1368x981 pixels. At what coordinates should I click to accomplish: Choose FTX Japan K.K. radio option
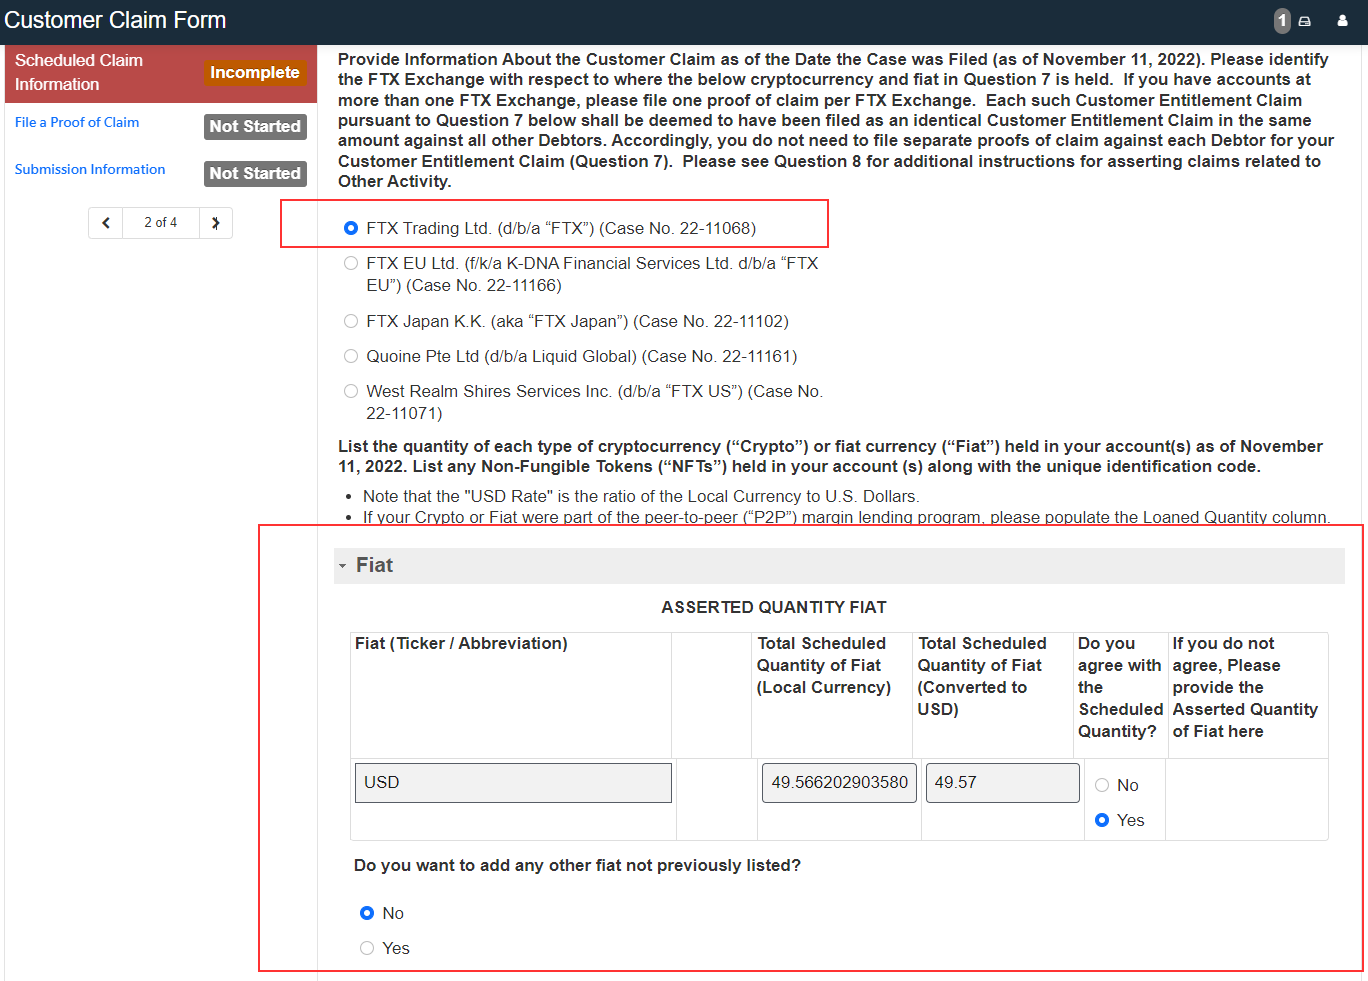point(351,321)
